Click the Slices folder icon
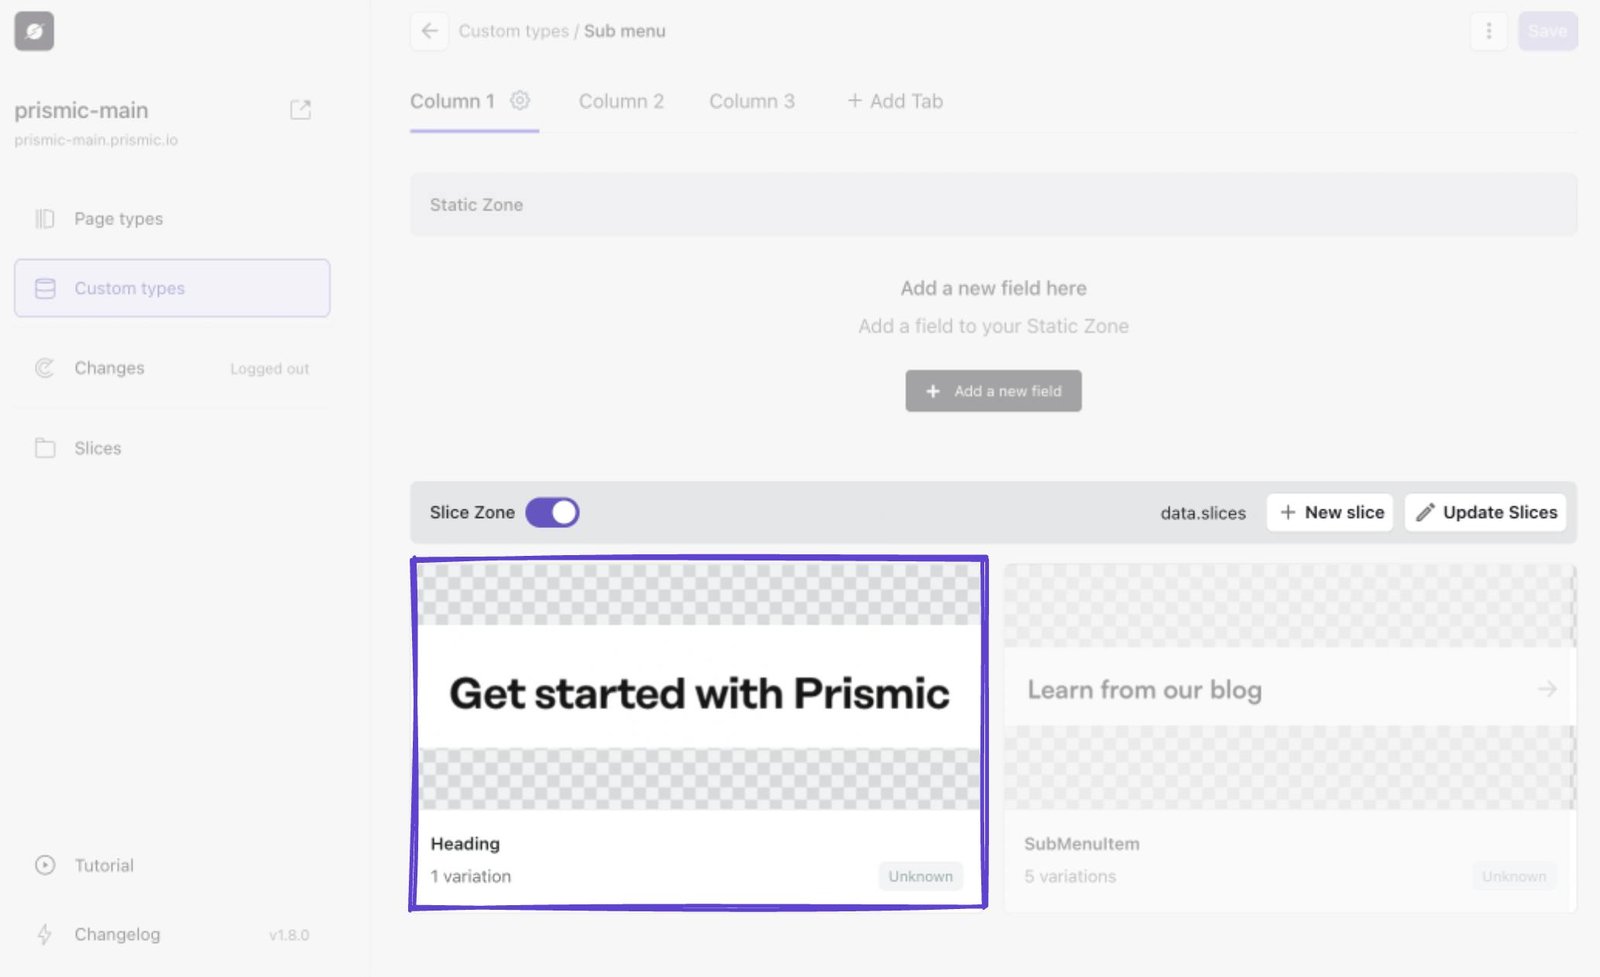 pos(45,448)
